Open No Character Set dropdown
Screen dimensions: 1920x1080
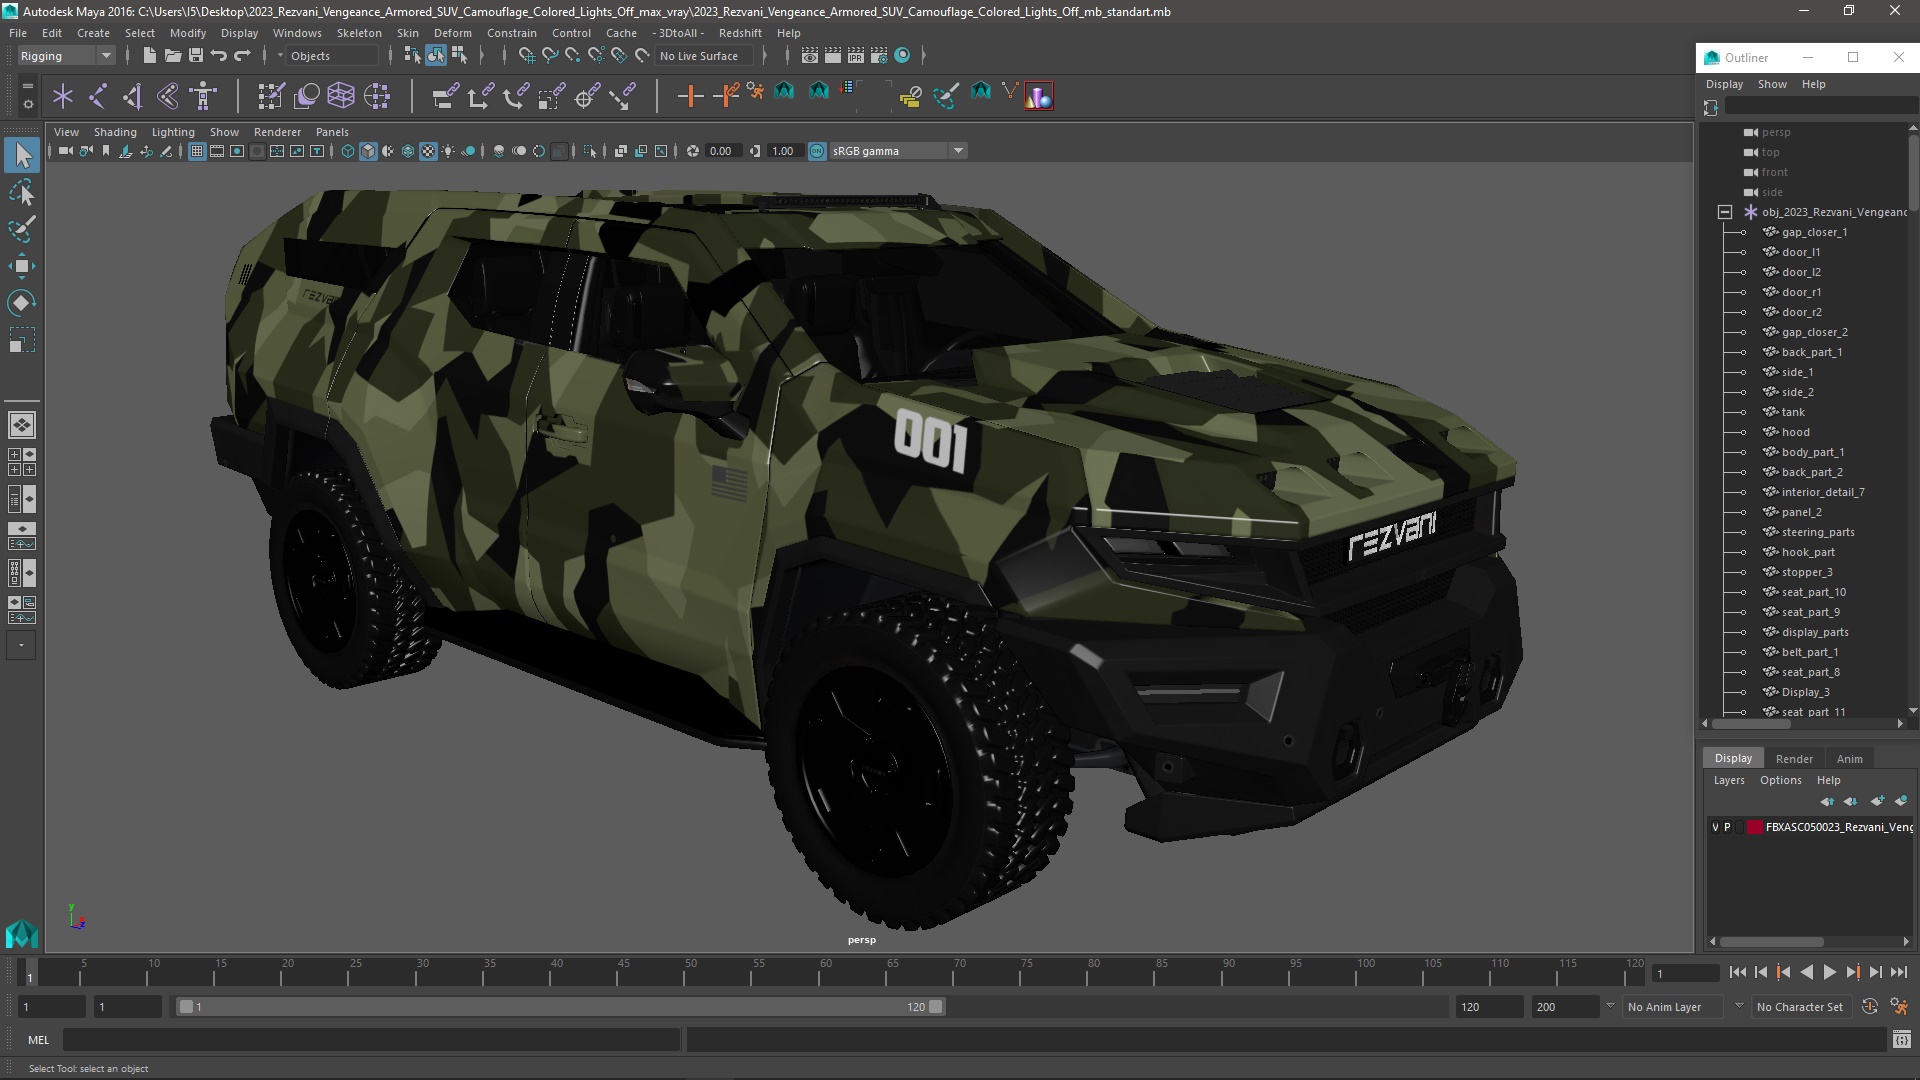pos(1804,1007)
